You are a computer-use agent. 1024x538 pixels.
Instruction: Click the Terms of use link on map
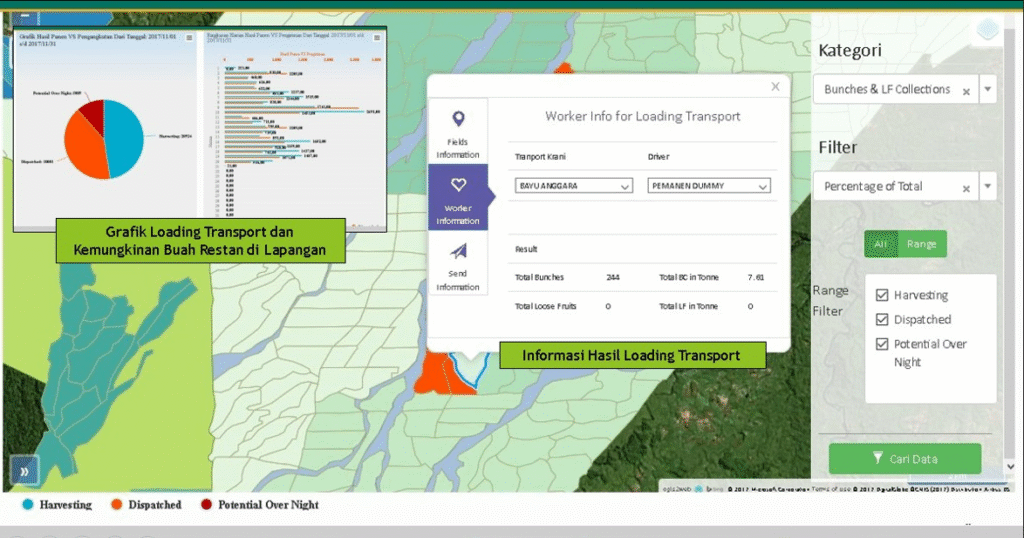pyautogui.click(x=831, y=488)
